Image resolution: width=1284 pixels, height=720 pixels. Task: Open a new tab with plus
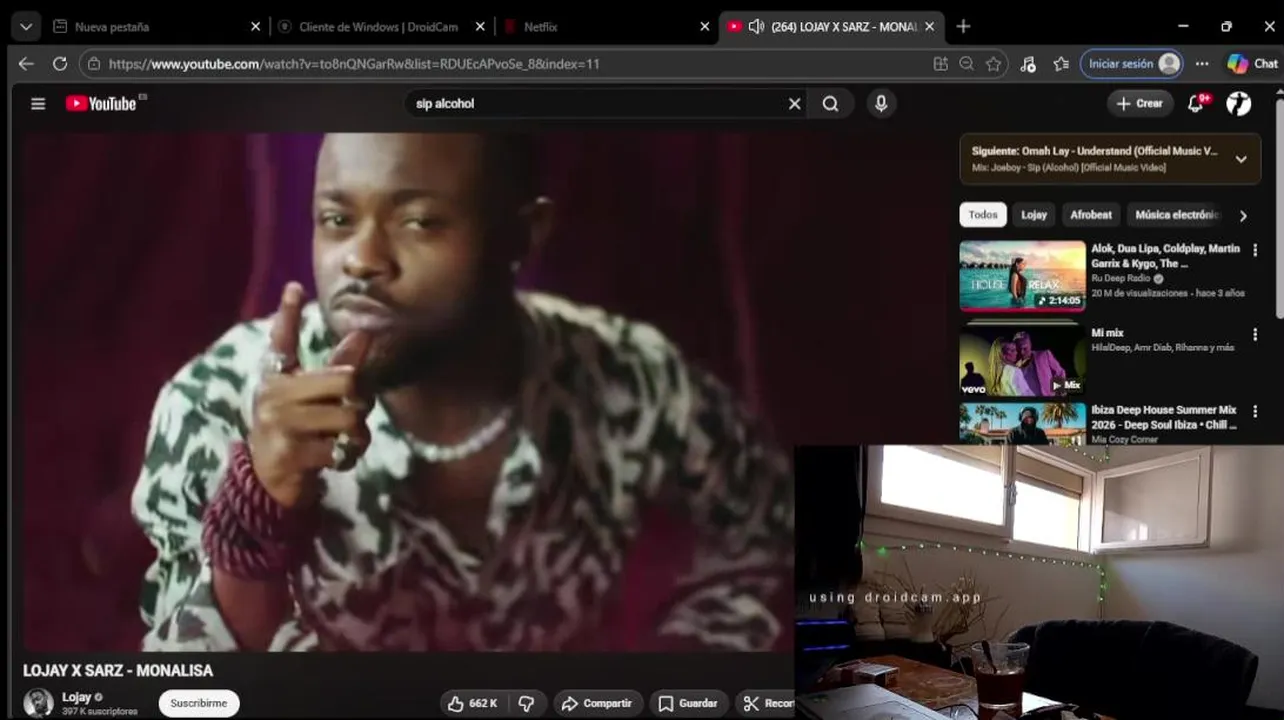coord(963,27)
